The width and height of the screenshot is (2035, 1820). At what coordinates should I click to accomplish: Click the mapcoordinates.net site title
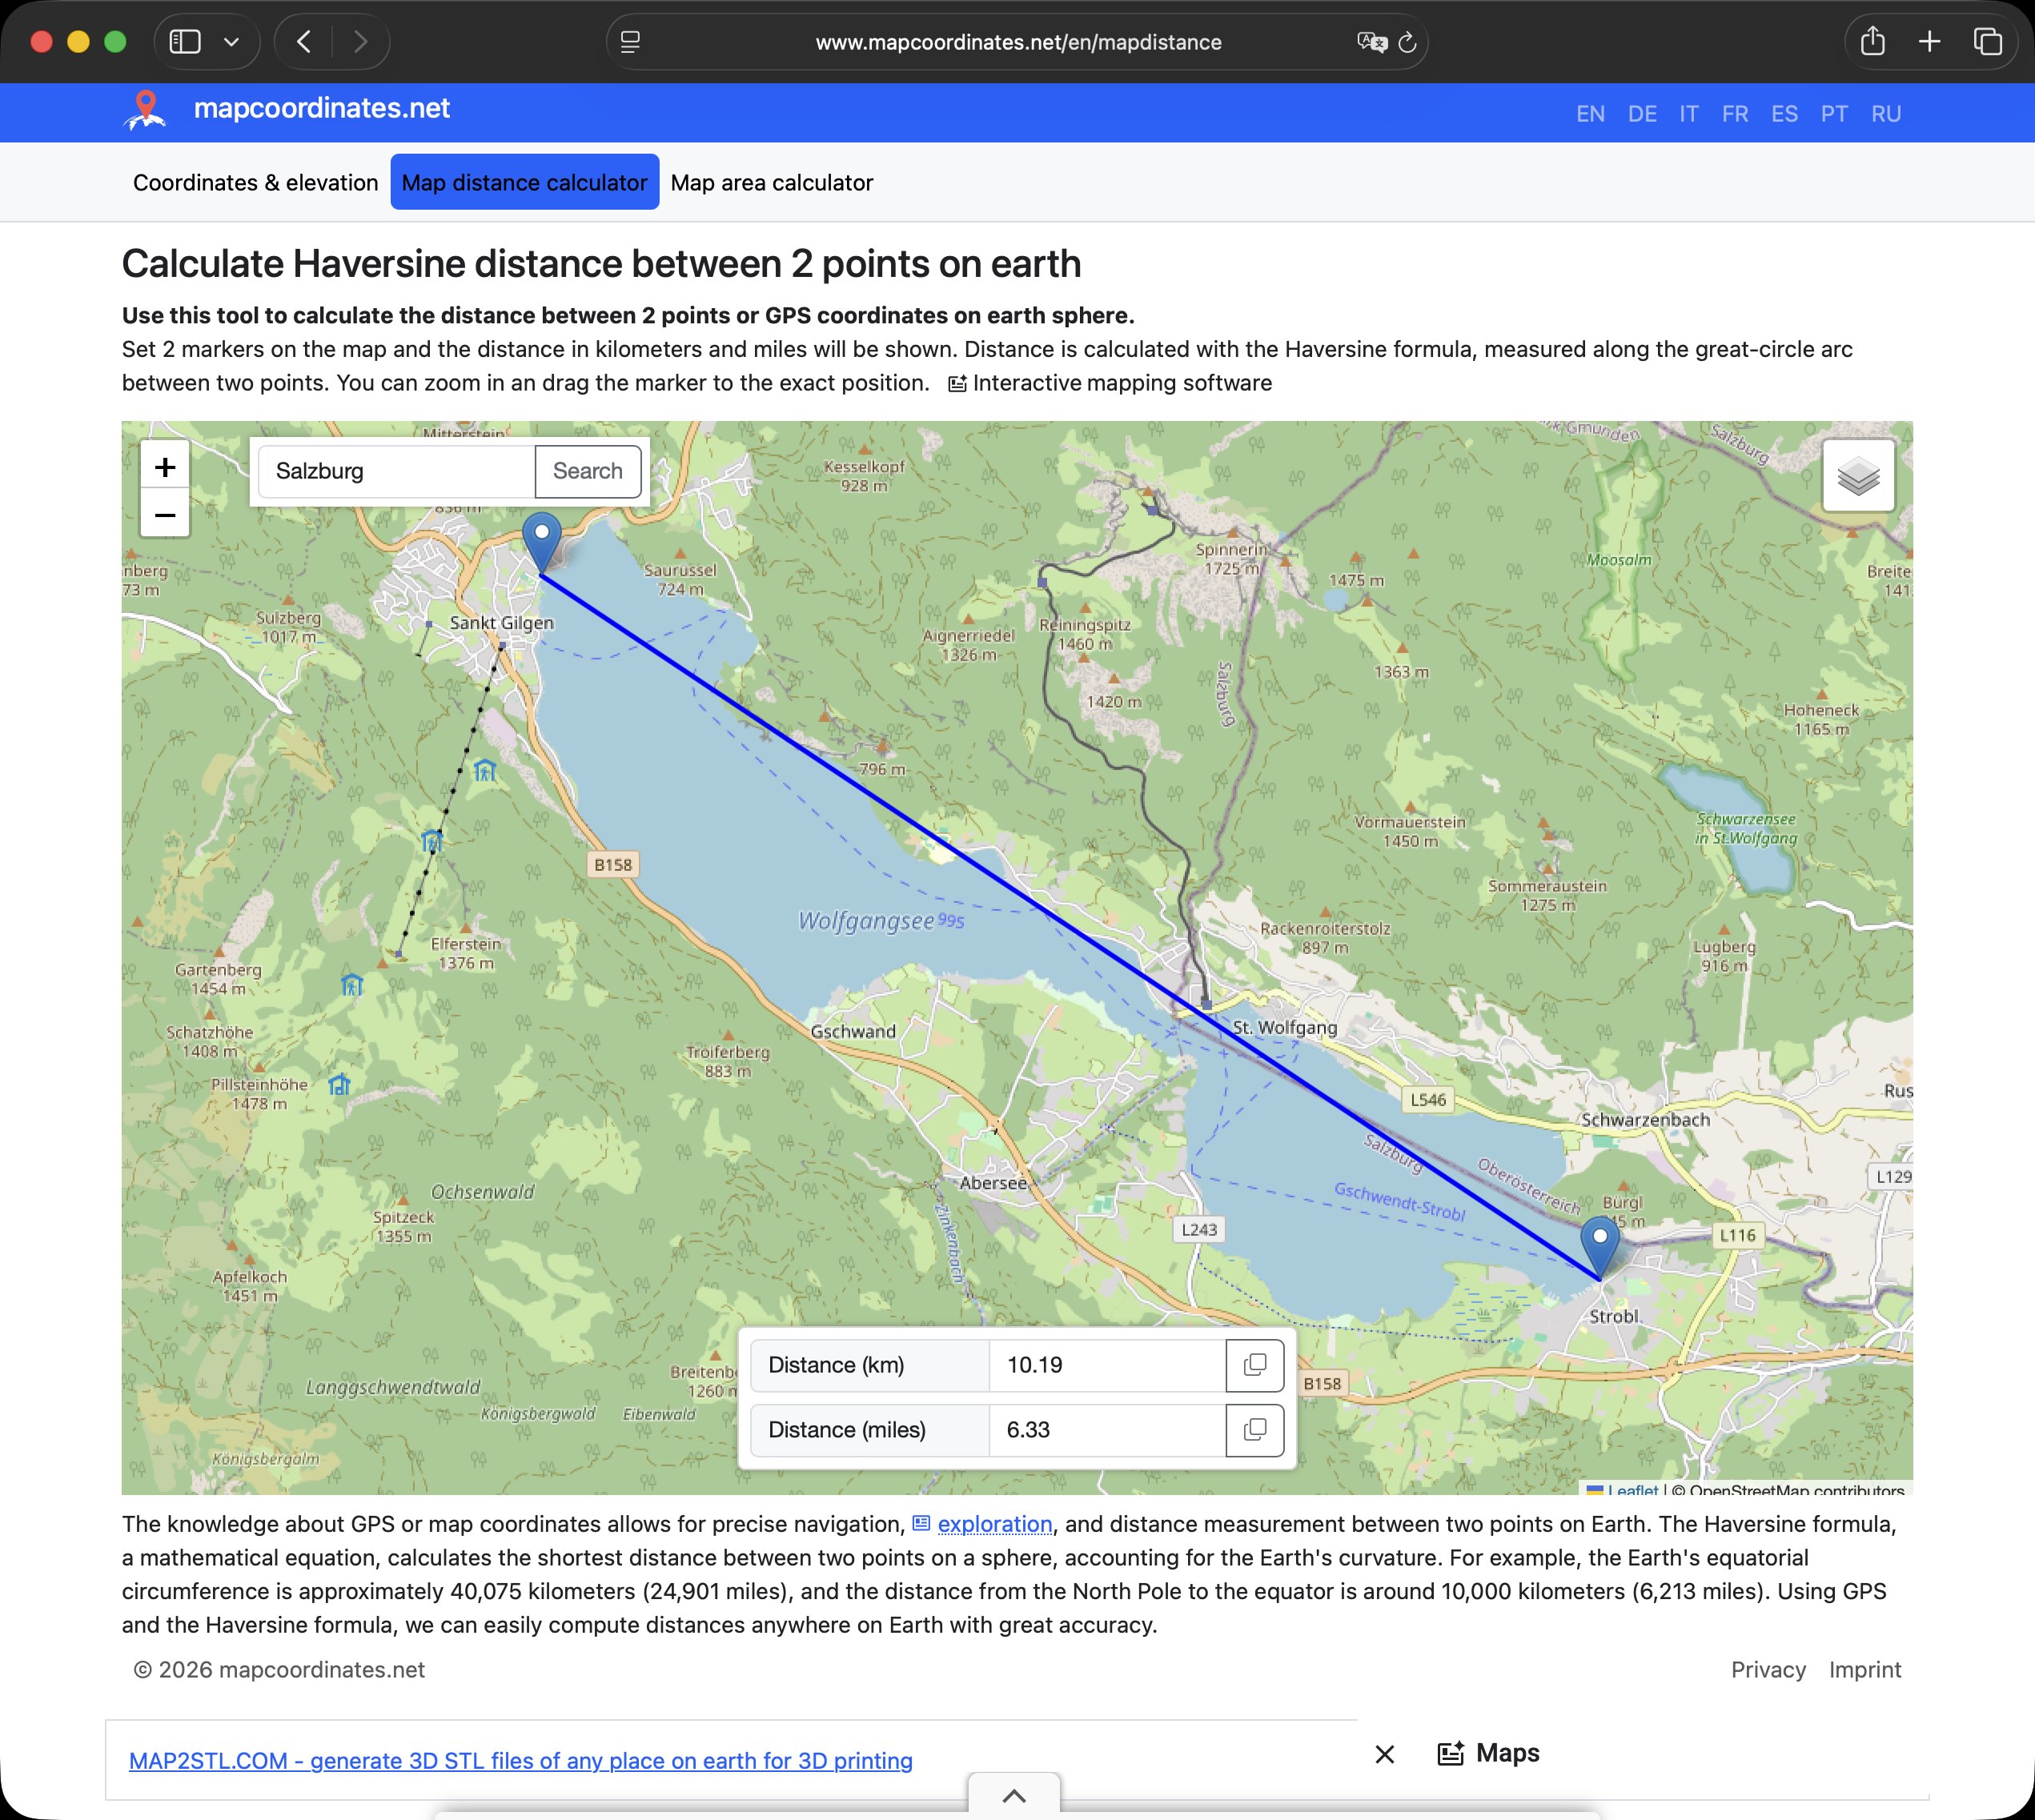pos(321,108)
